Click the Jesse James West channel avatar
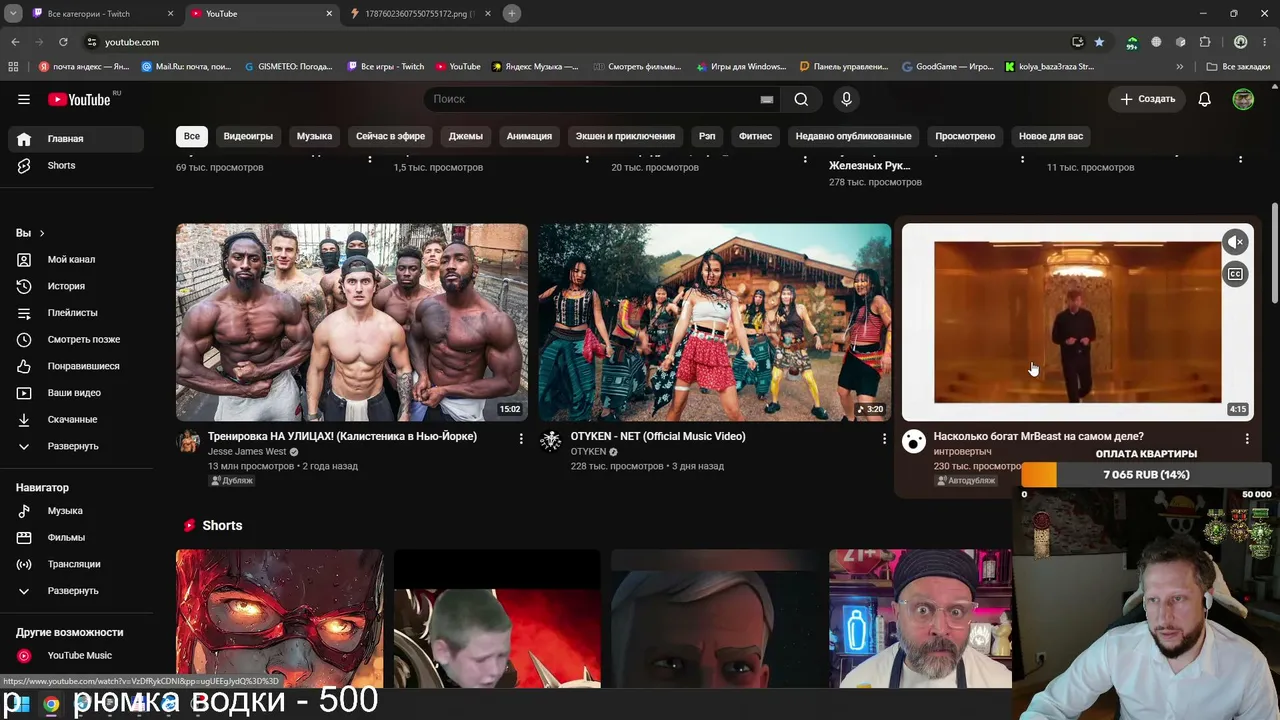The width and height of the screenshot is (1280, 720). point(189,441)
